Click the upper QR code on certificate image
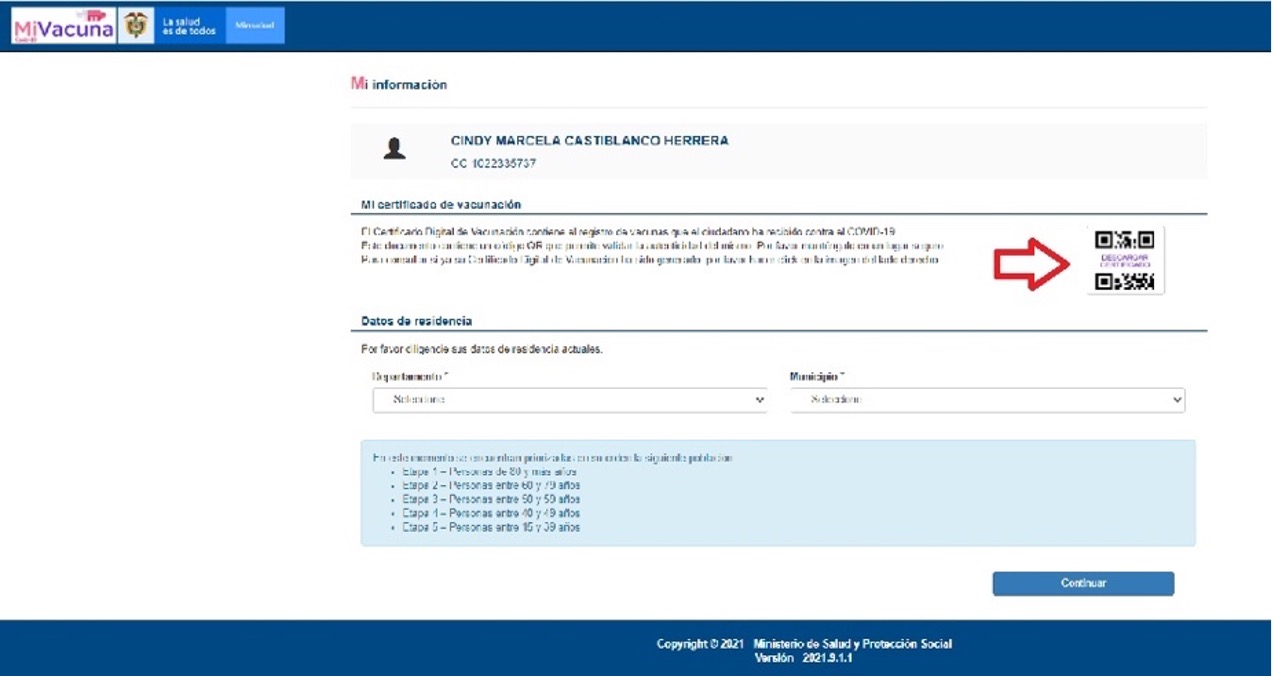Screen dimensions: 1274x681 click(x=1125, y=240)
